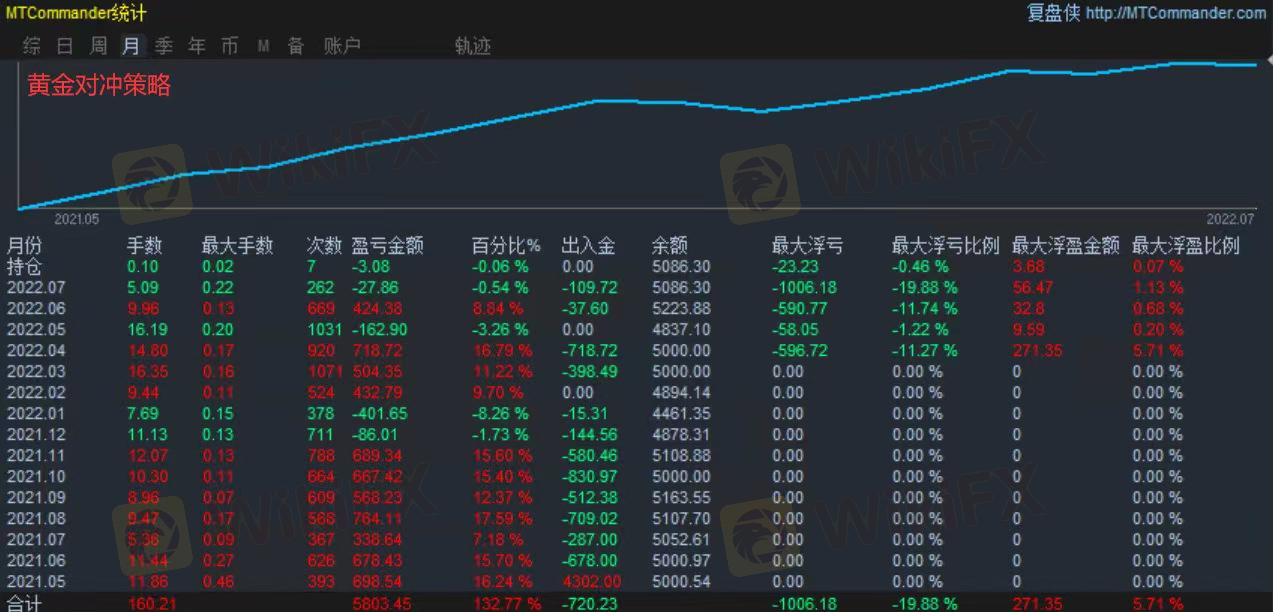Go to the 账户 account tab
This screenshot has width=1273, height=612.
tap(342, 46)
